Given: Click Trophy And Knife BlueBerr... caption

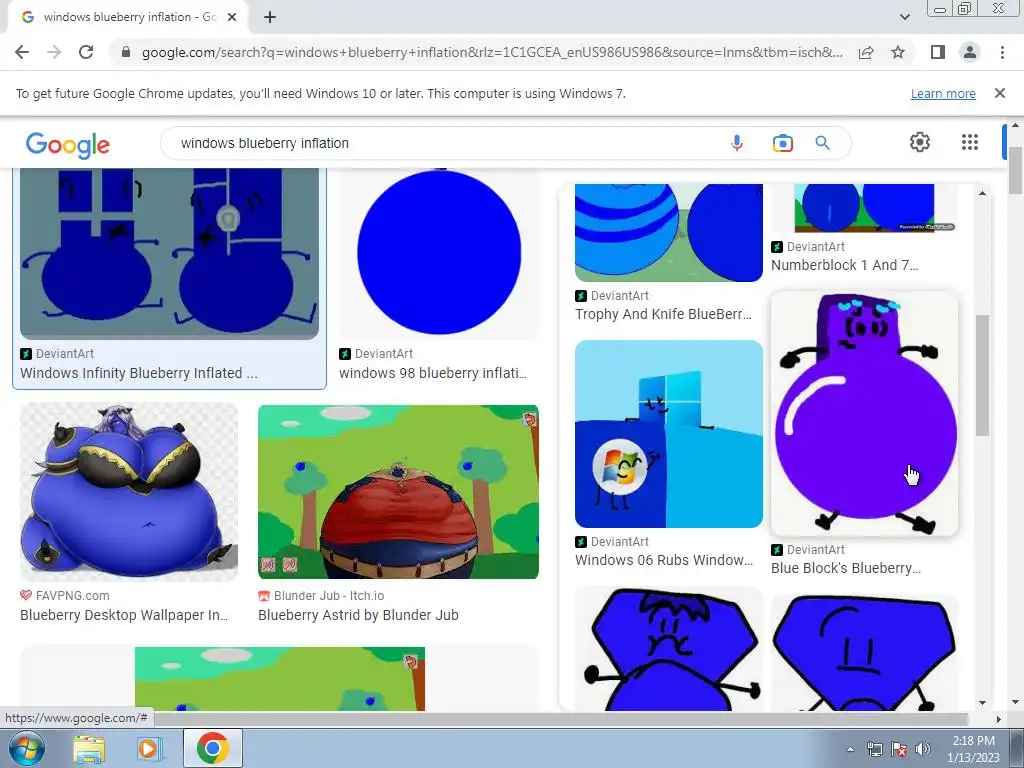Looking at the screenshot, I should 664,314.
